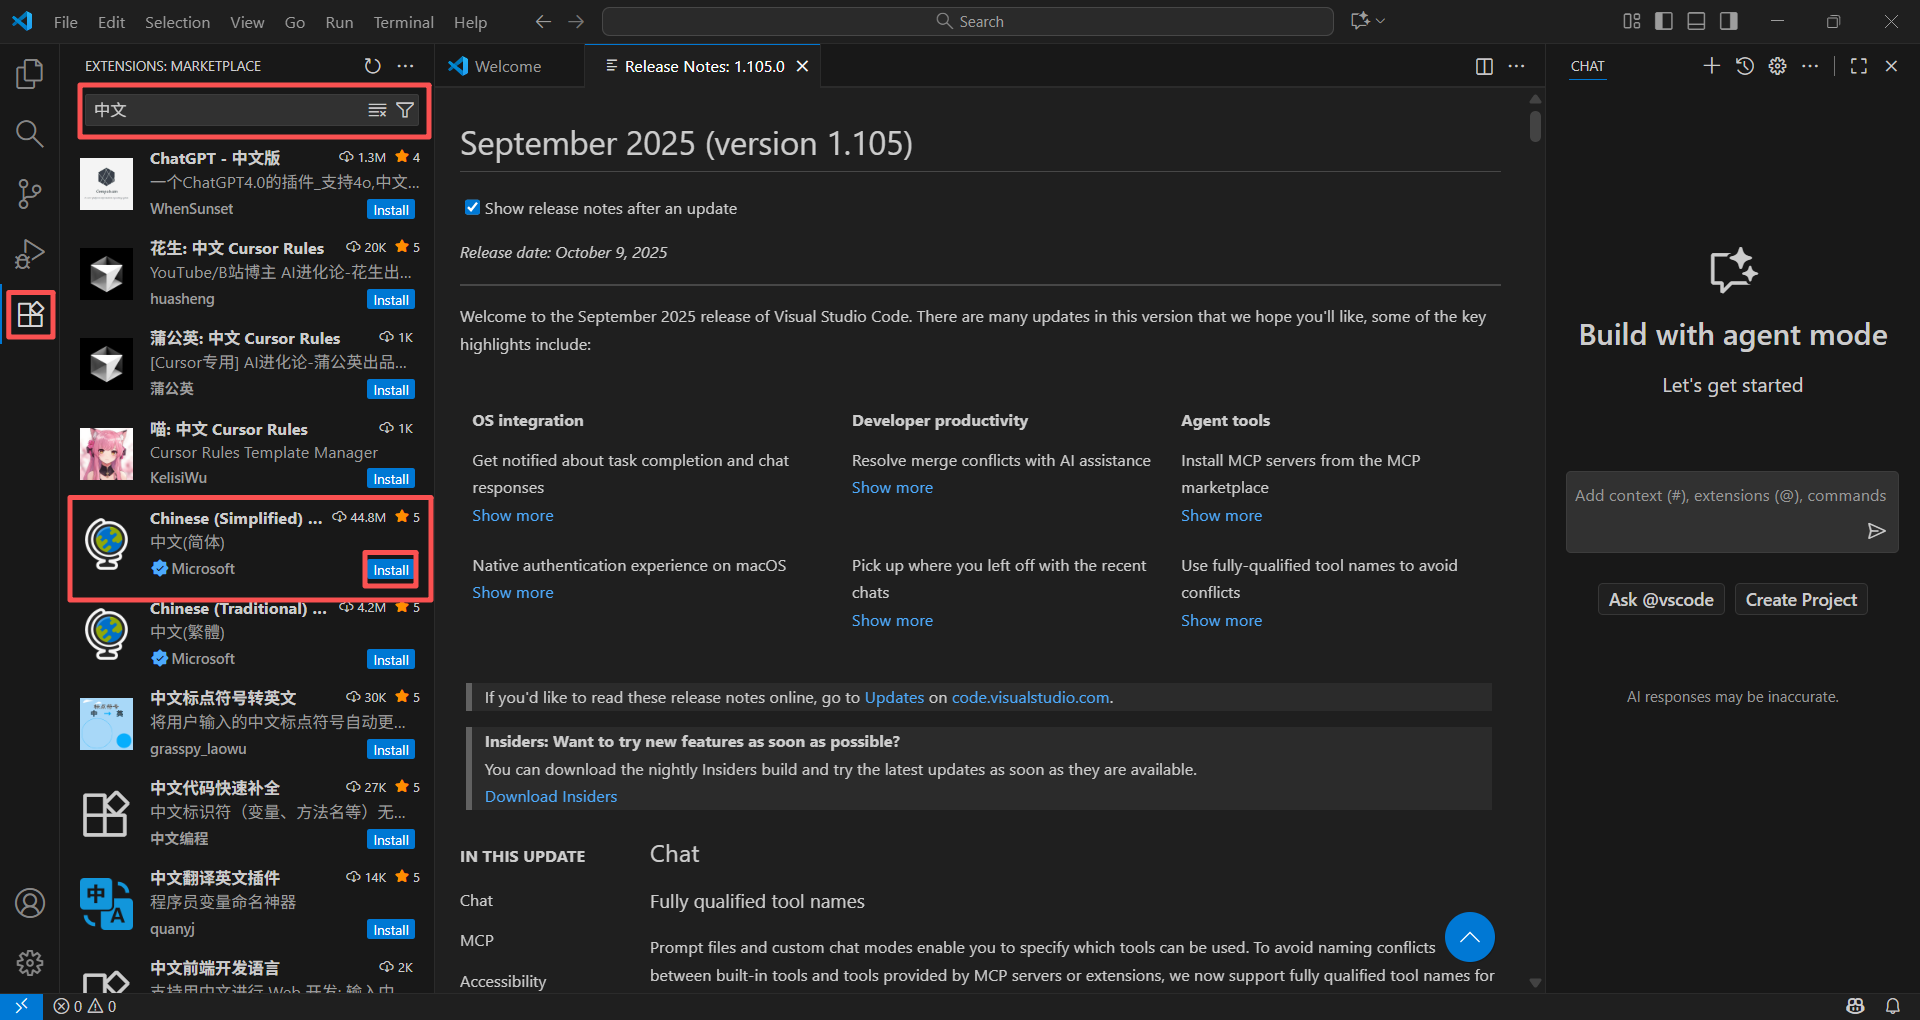The height and width of the screenshot is (1020, 1920).
Task: Select the CHAT panel tab
Action: (1587, 66)
